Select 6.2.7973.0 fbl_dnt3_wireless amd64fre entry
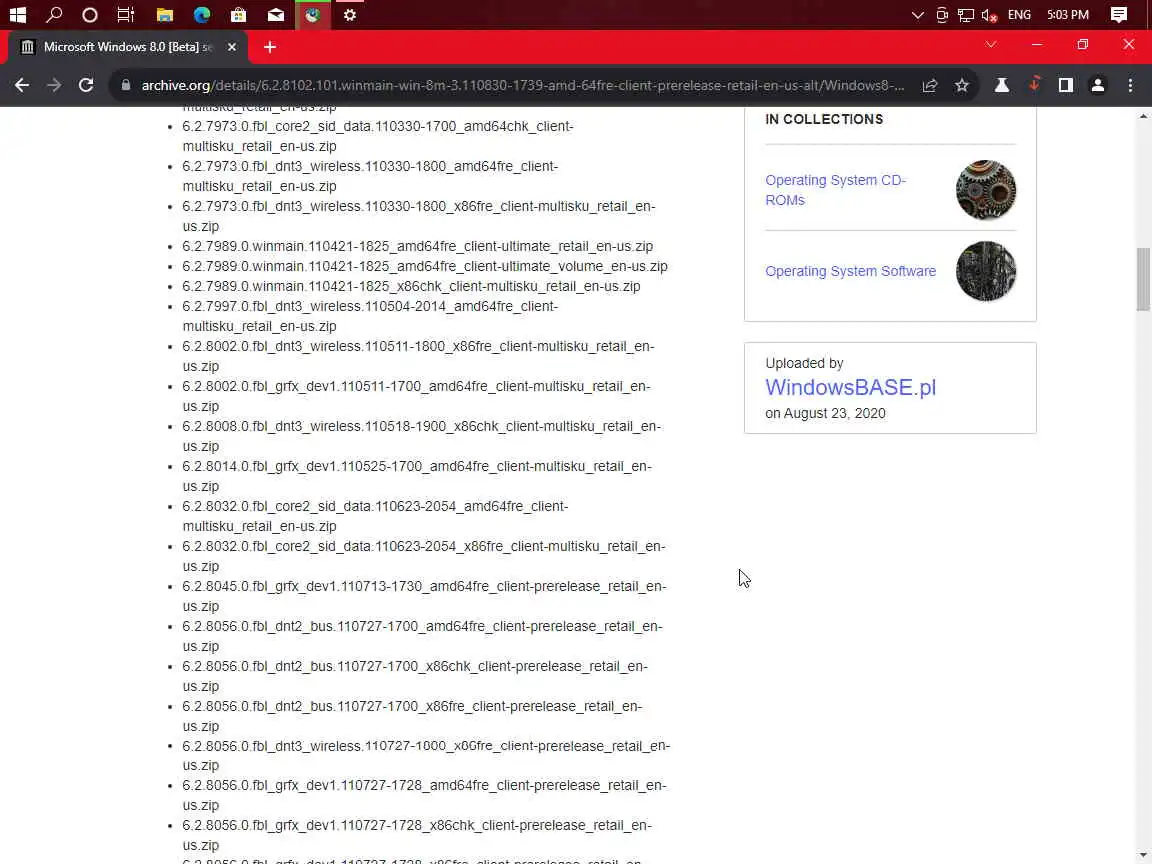The height and width of the screenshot is (864, 1152). (x=370, y=176)
